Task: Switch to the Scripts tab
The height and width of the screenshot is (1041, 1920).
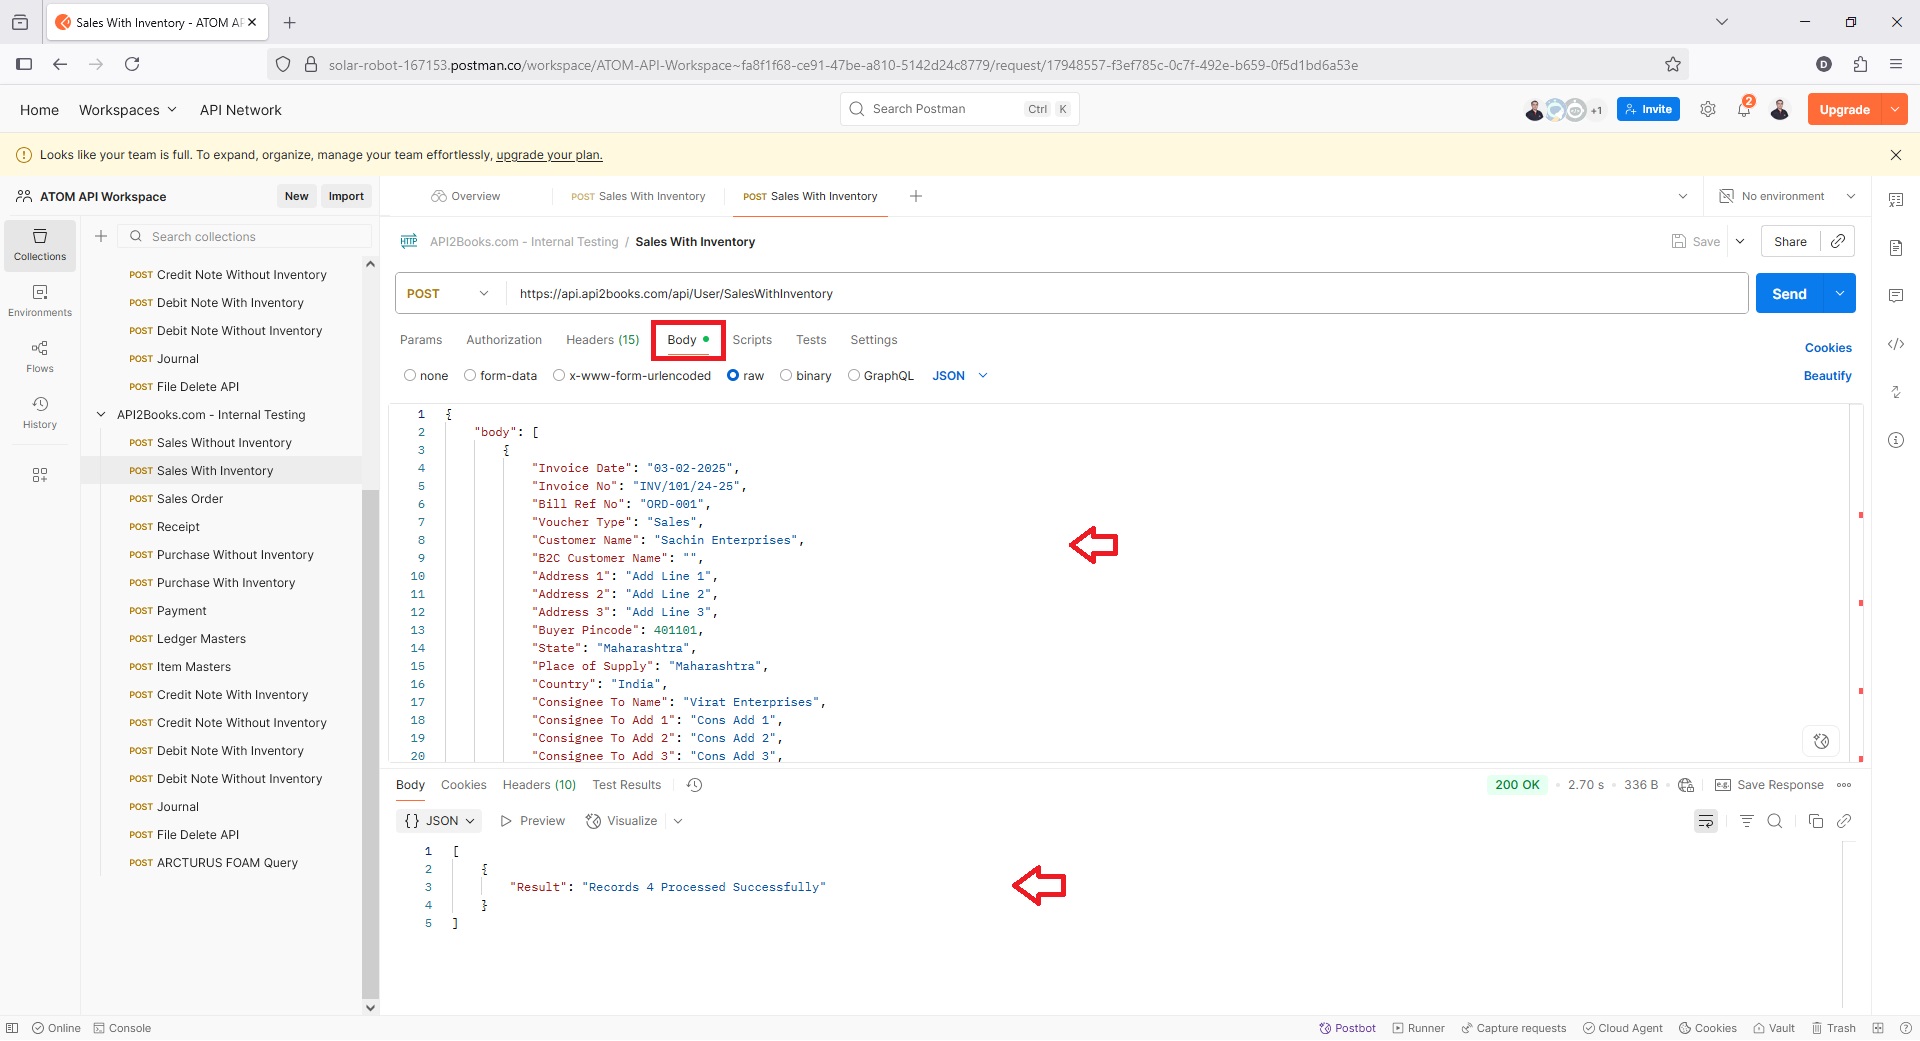Action: click(752, 340)
